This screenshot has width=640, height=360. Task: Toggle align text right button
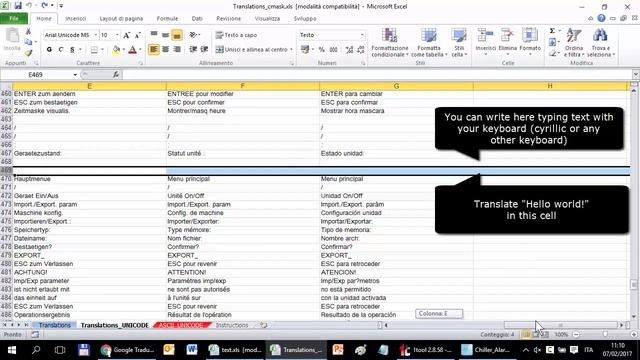coord(177,49)
